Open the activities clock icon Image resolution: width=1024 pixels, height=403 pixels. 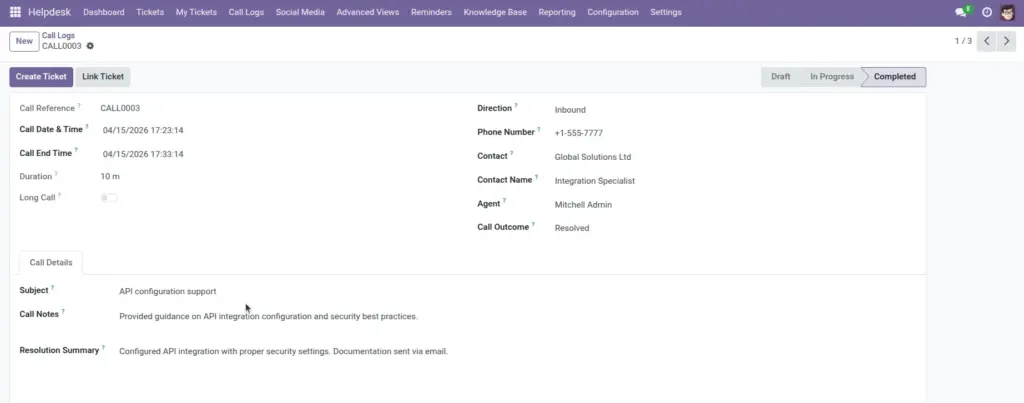[987, 12]
